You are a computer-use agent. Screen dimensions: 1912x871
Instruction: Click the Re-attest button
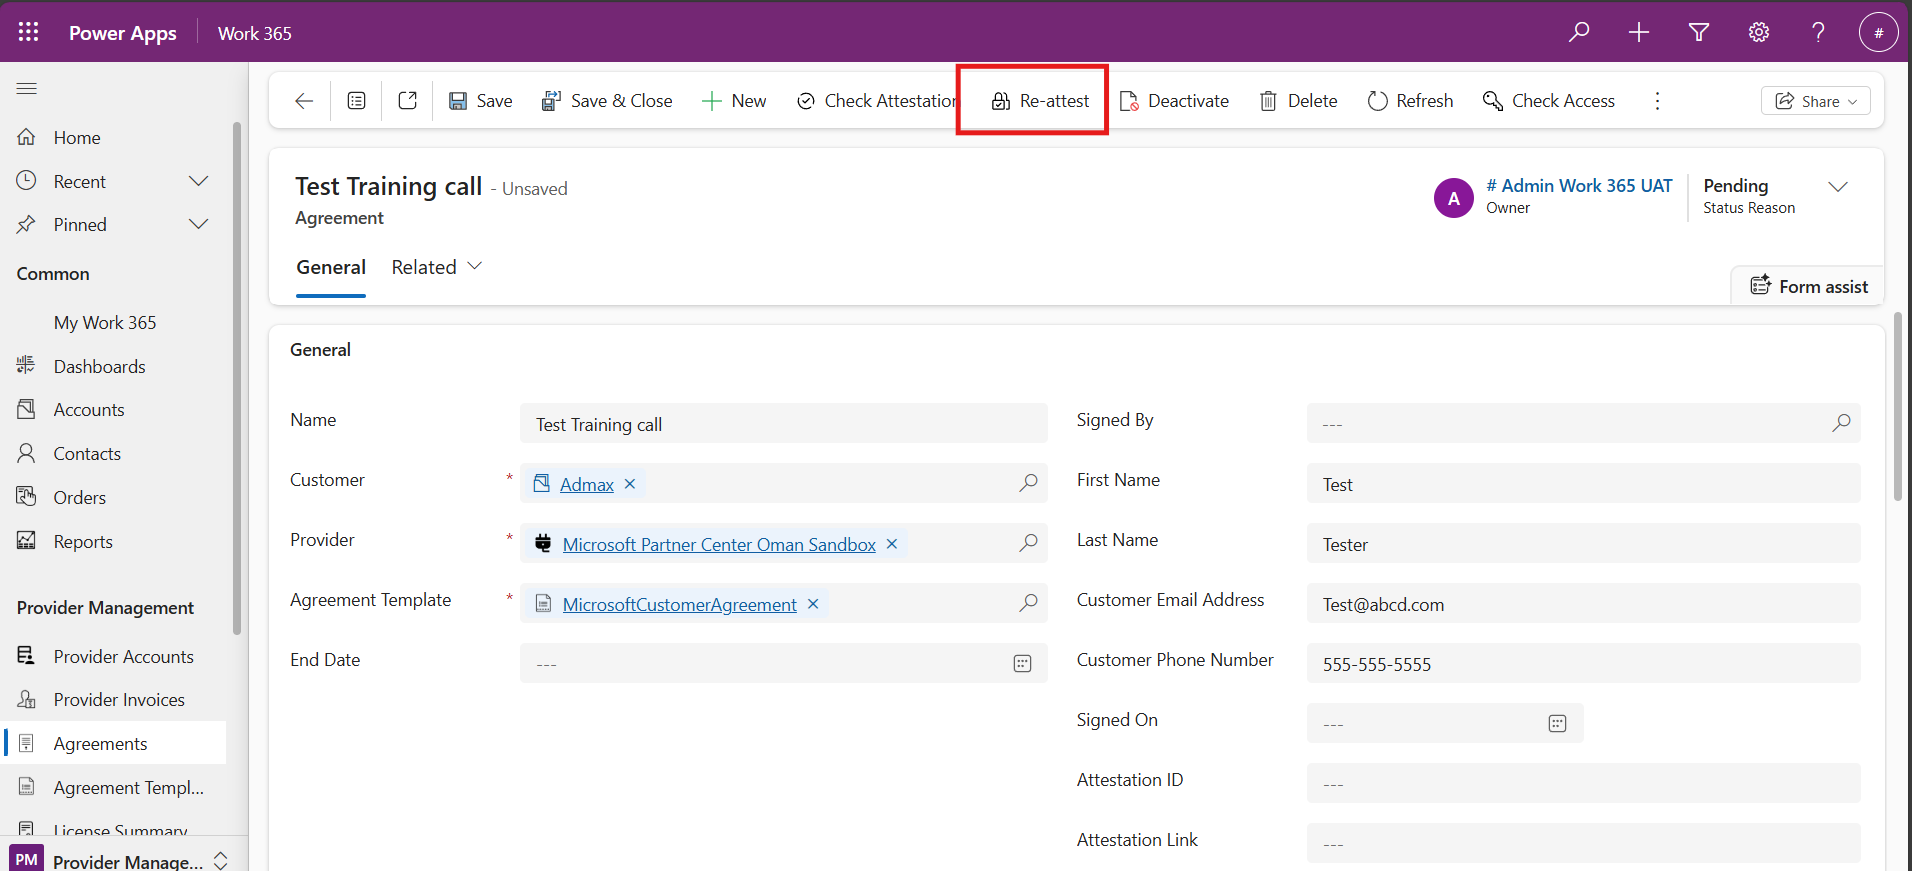pyautogui.click(x=1040, y=101)
